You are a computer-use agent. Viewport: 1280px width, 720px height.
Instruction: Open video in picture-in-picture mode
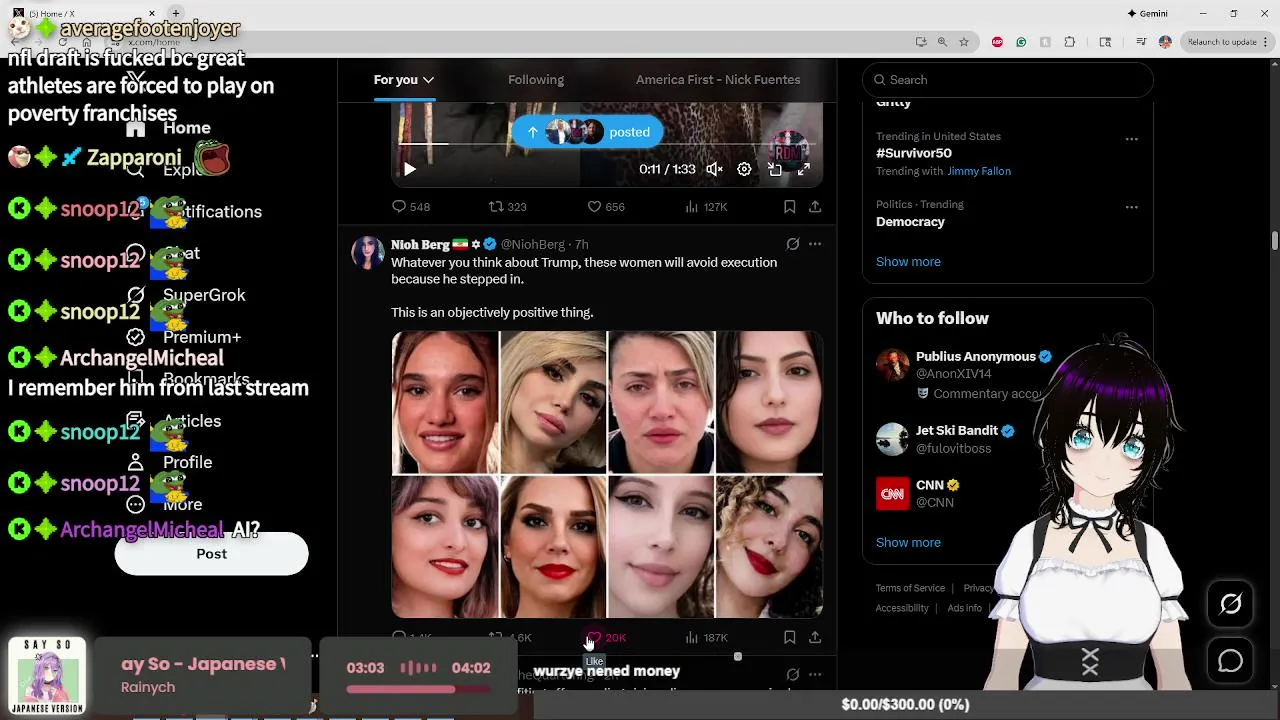point(775,170)
